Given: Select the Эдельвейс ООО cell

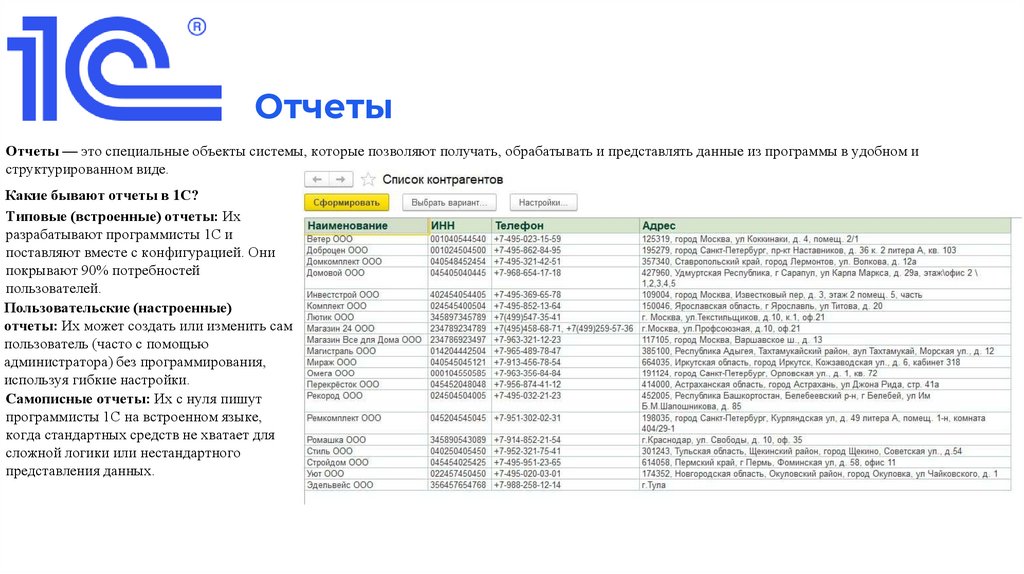Looking at the screenshot, I should [366, 485].
